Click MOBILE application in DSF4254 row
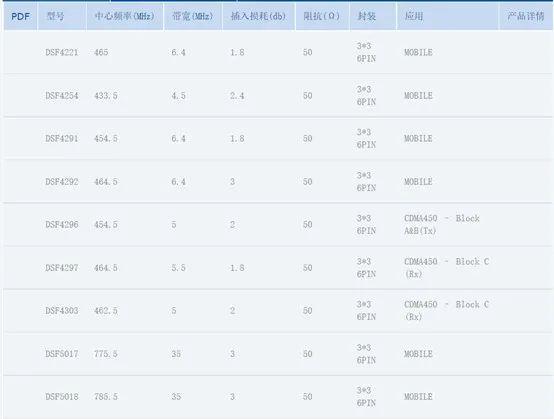 (418, 96)
